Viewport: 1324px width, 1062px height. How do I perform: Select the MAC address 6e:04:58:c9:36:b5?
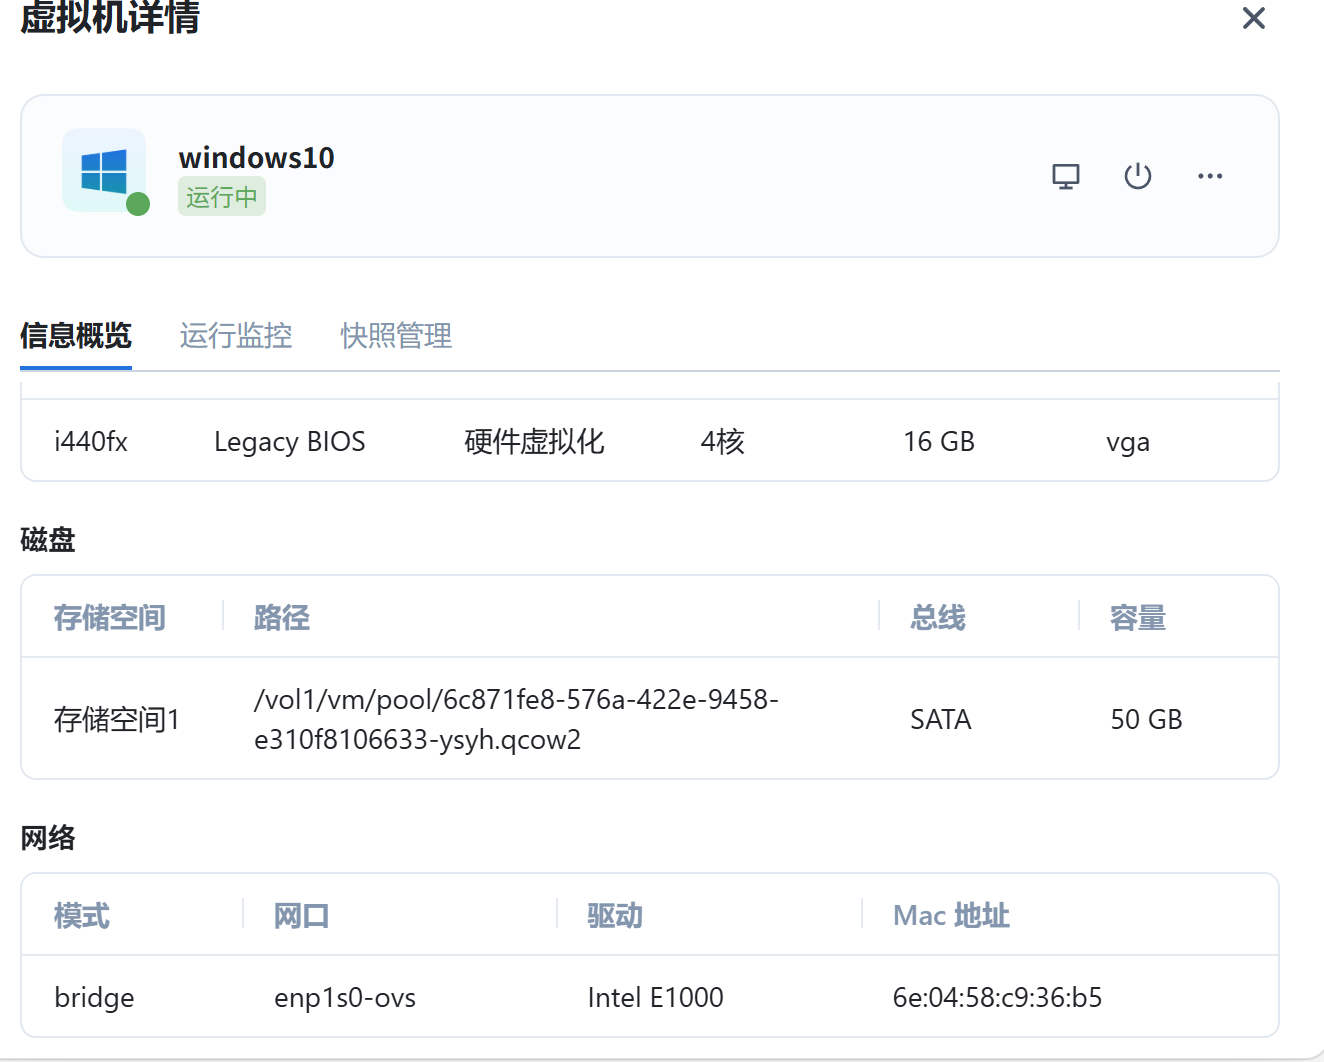997,998
